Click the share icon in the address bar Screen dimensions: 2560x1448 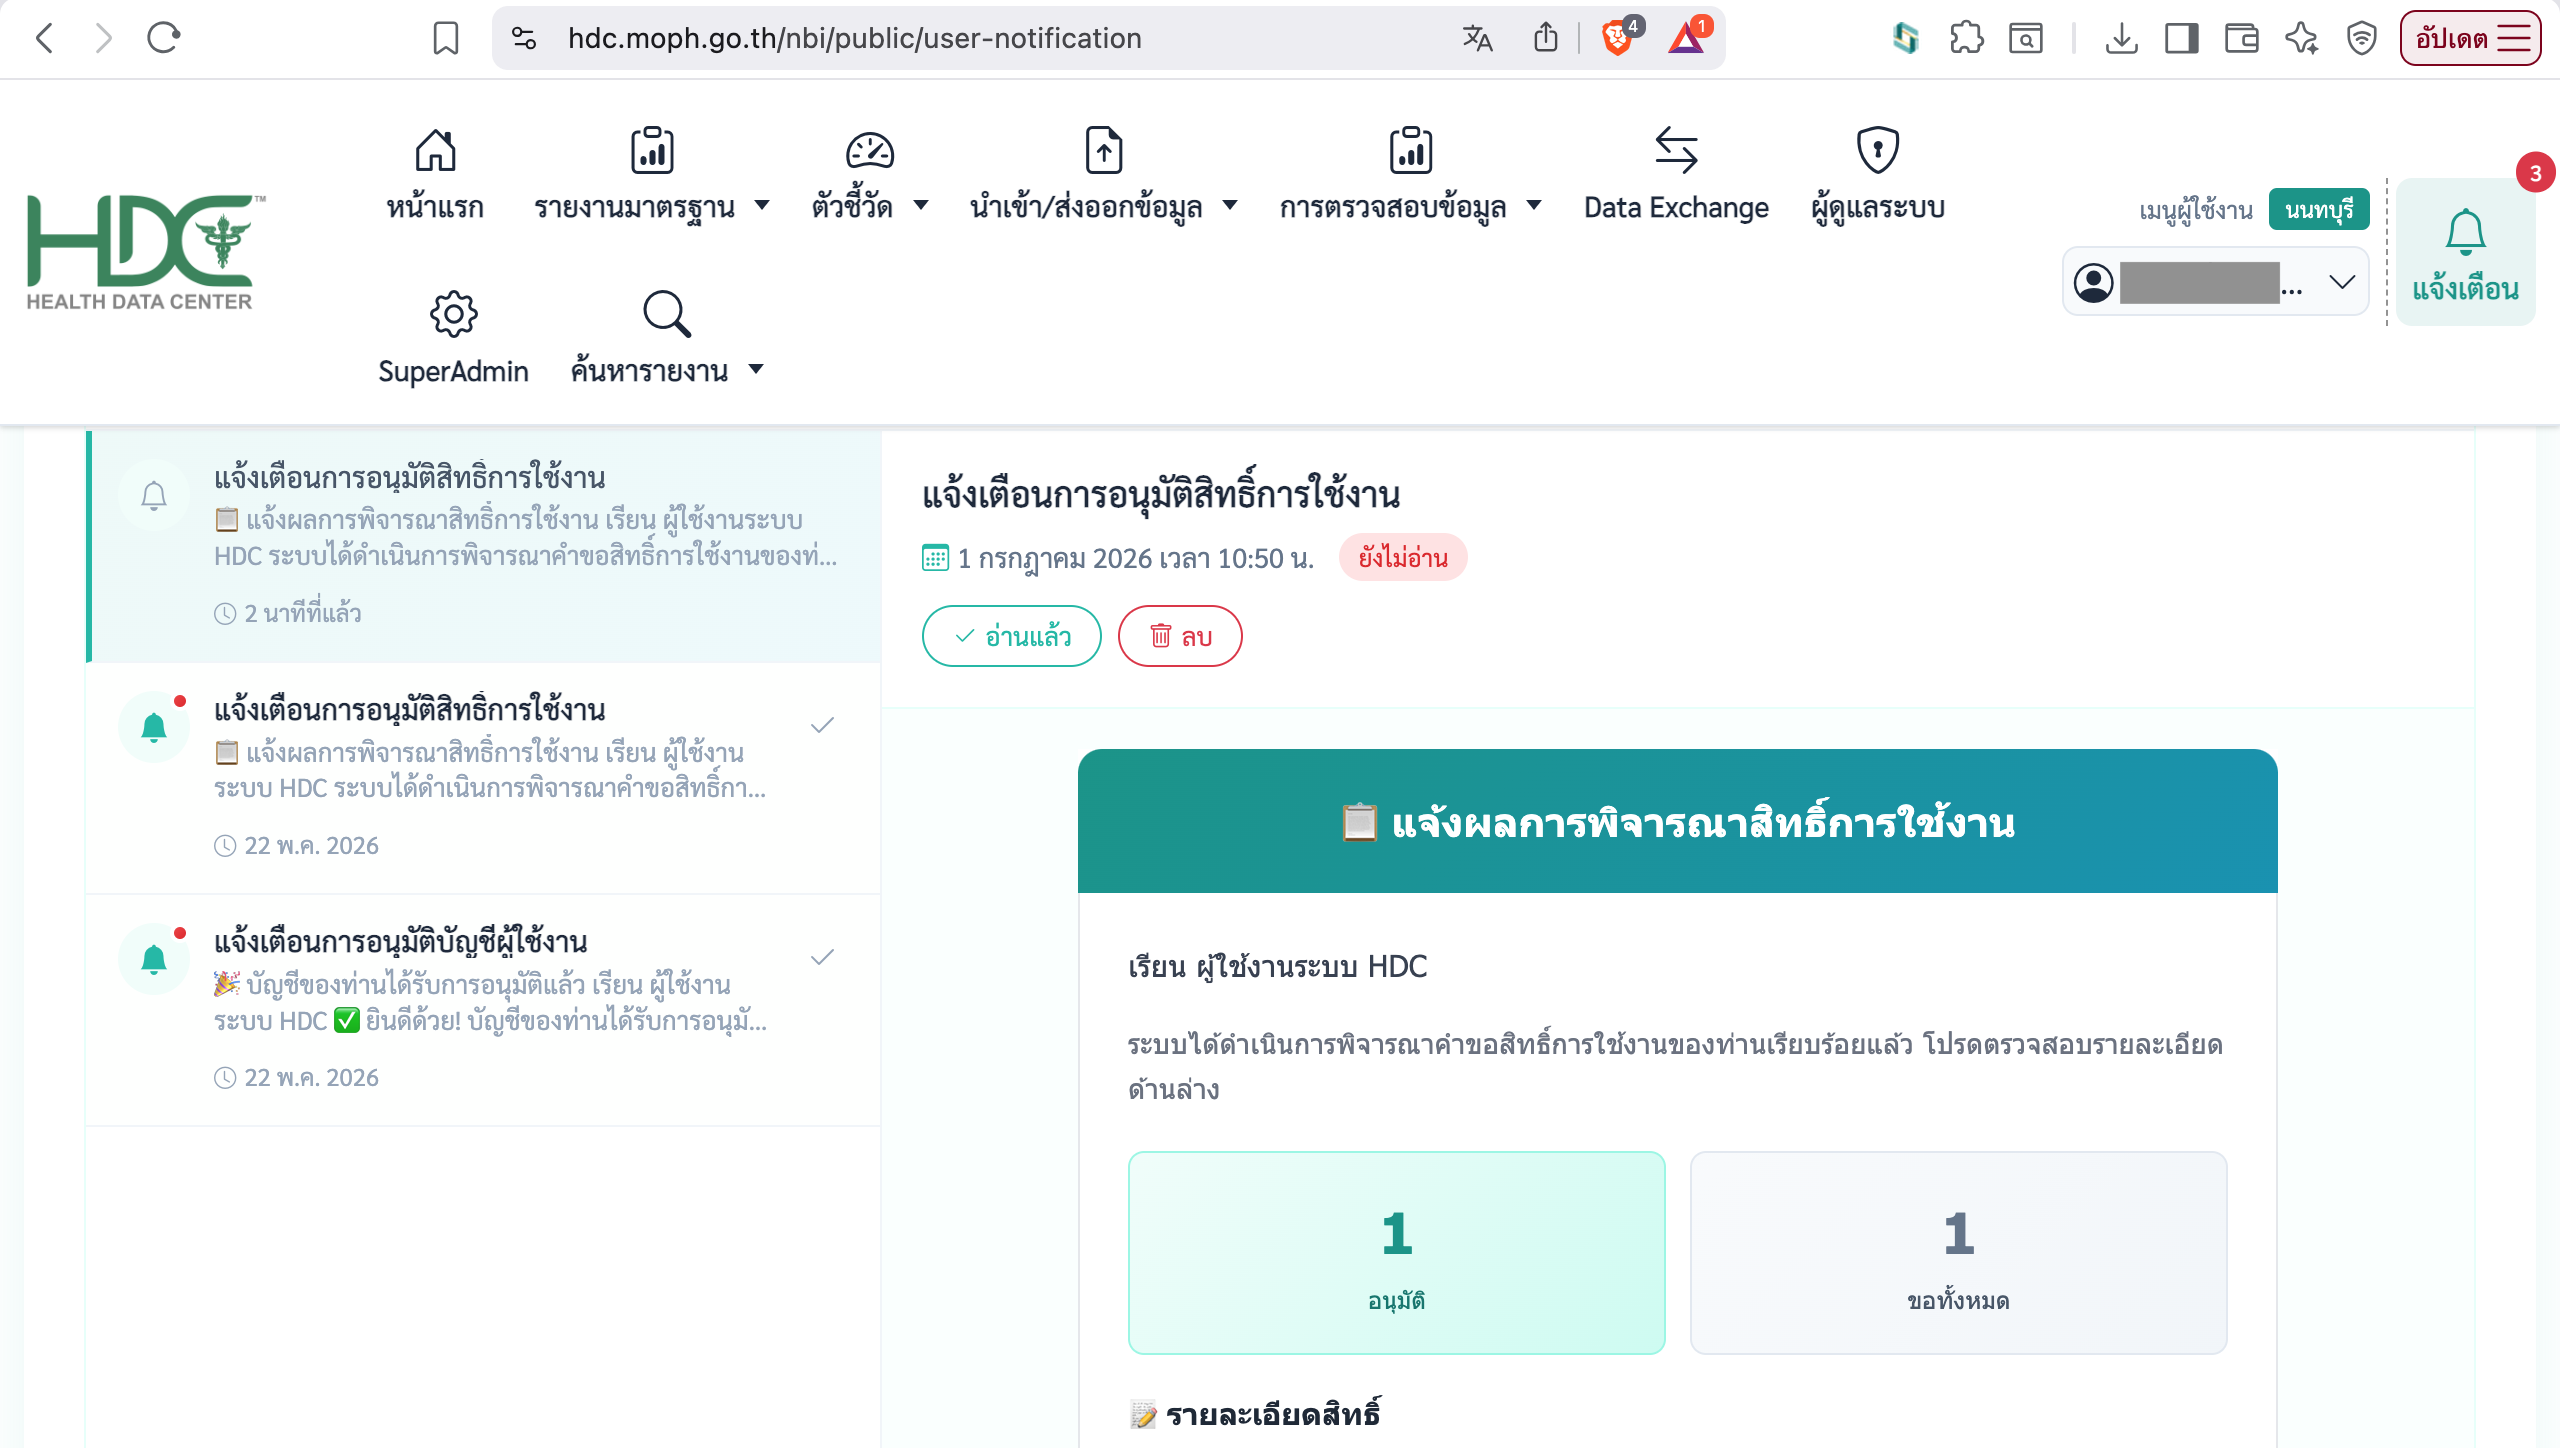pos(1546,38)
